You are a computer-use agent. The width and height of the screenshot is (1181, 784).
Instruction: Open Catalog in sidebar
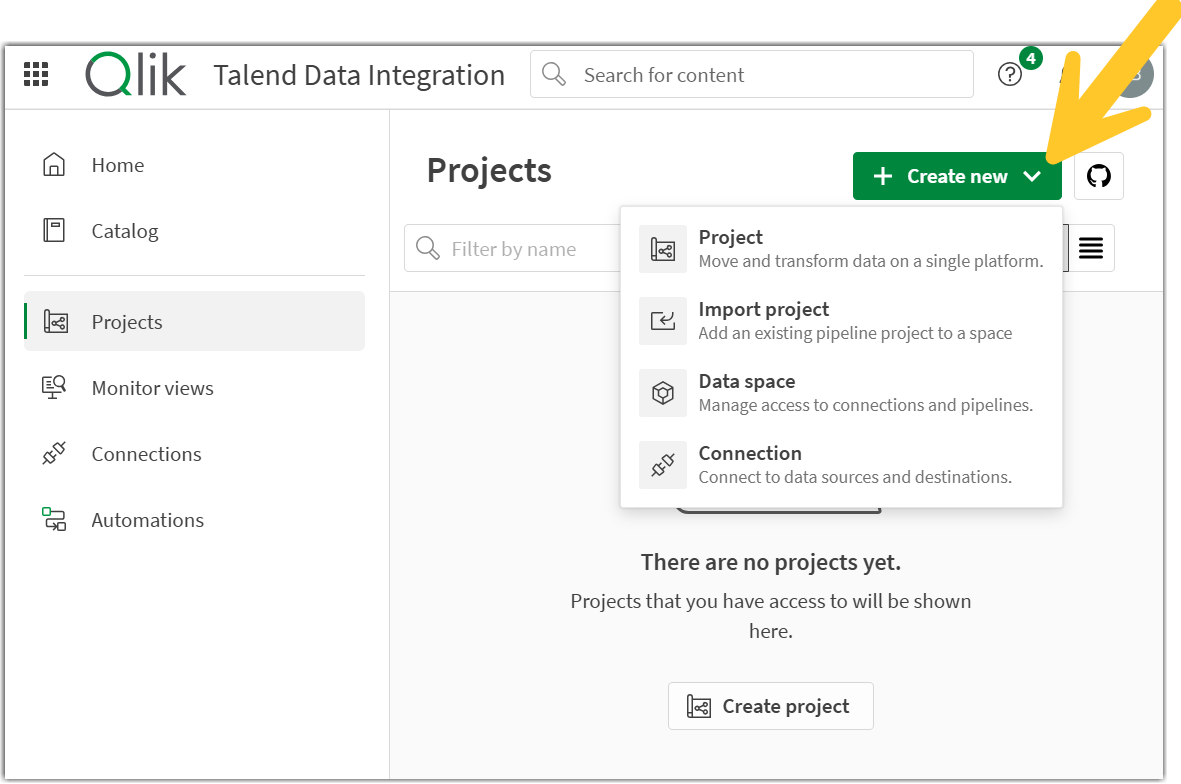[194, 230]
